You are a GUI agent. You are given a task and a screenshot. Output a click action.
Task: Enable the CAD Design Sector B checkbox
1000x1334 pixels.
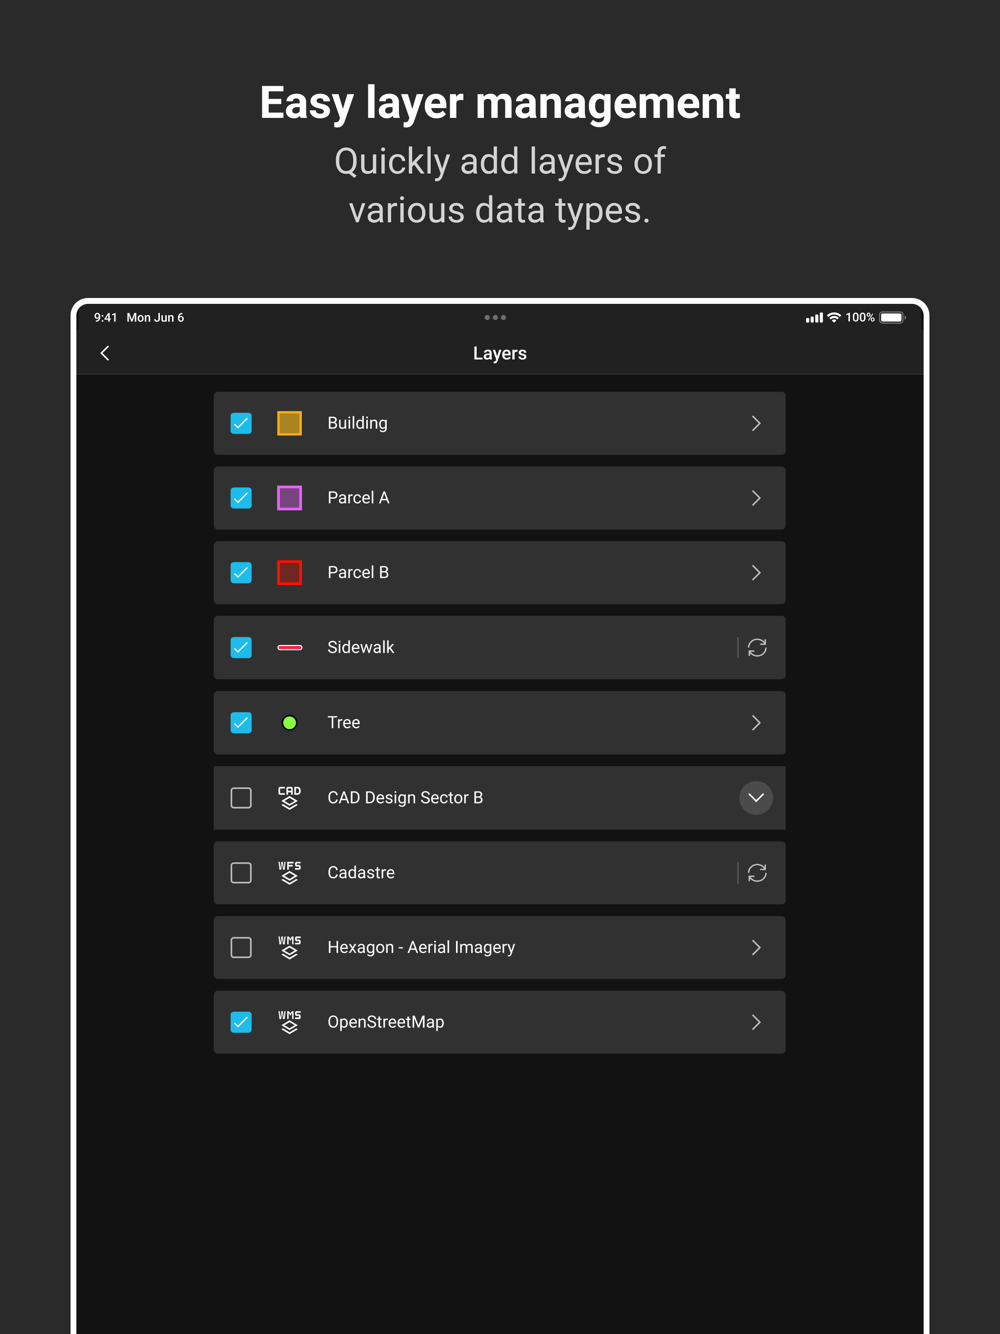tap(241, 798)
